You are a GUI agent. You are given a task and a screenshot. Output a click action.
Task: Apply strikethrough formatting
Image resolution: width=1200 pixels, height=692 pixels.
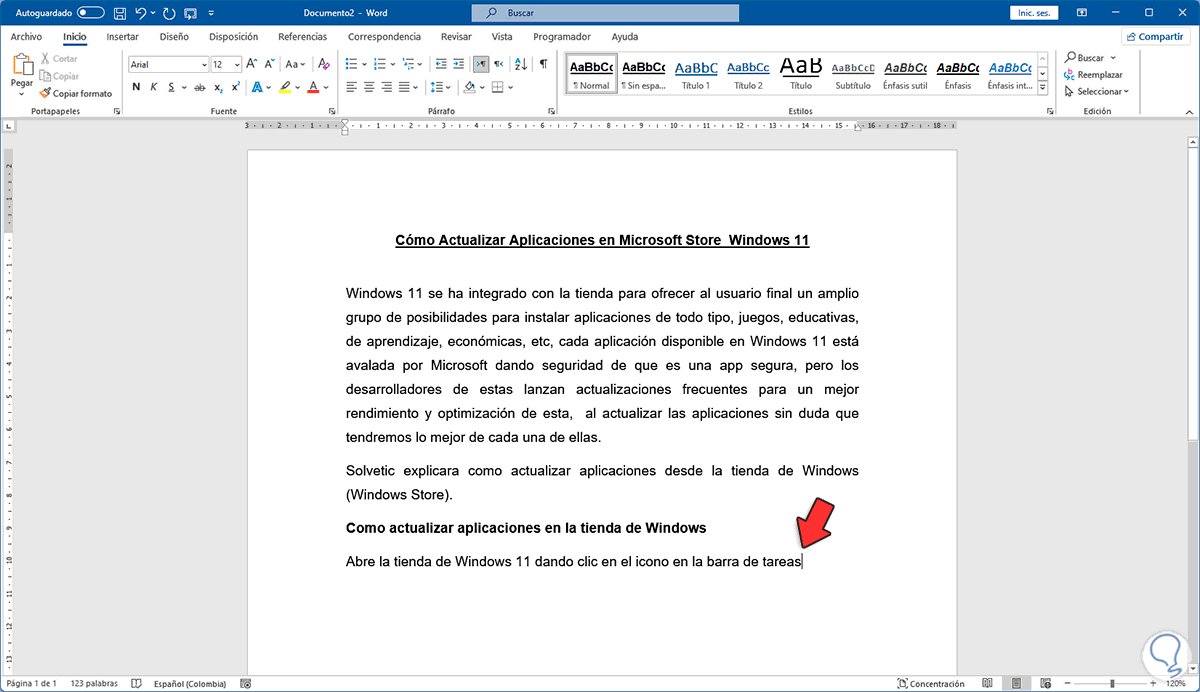tap(200, 87)
